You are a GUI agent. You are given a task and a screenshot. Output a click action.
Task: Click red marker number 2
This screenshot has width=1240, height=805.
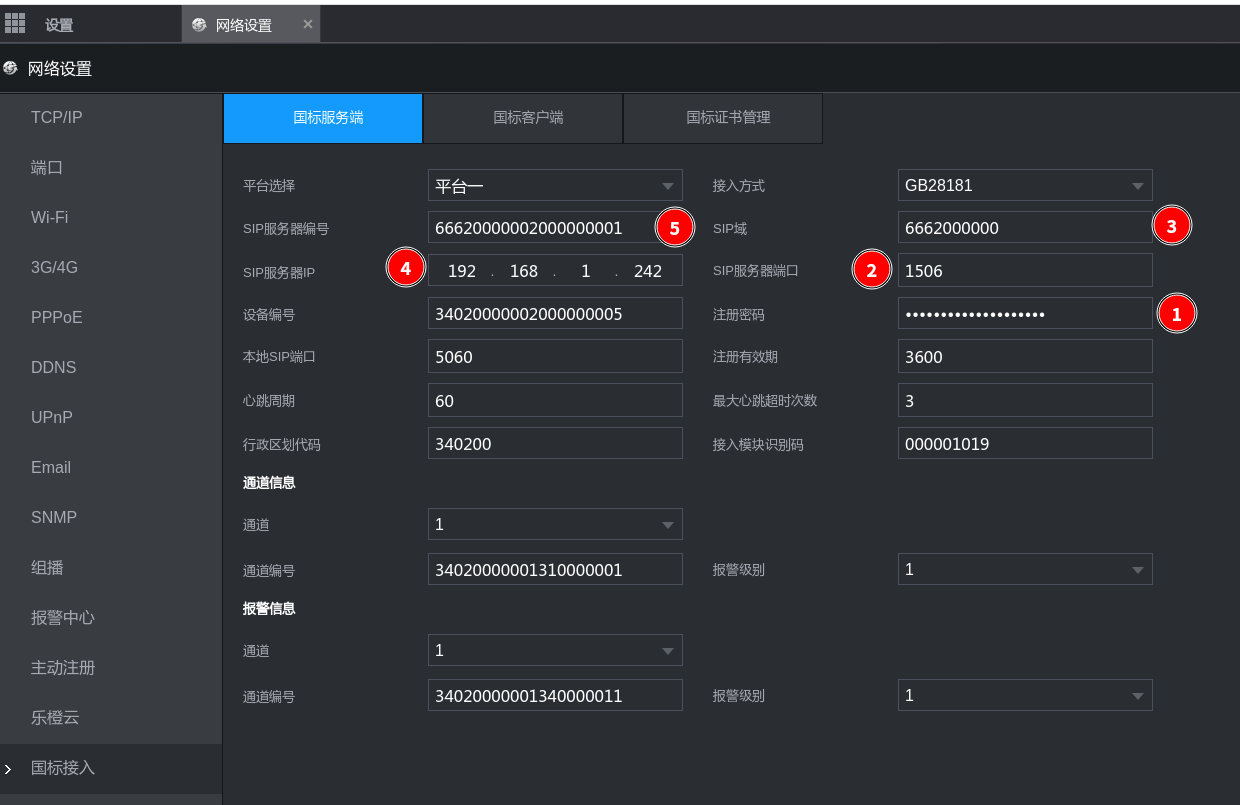click(871, 270)
